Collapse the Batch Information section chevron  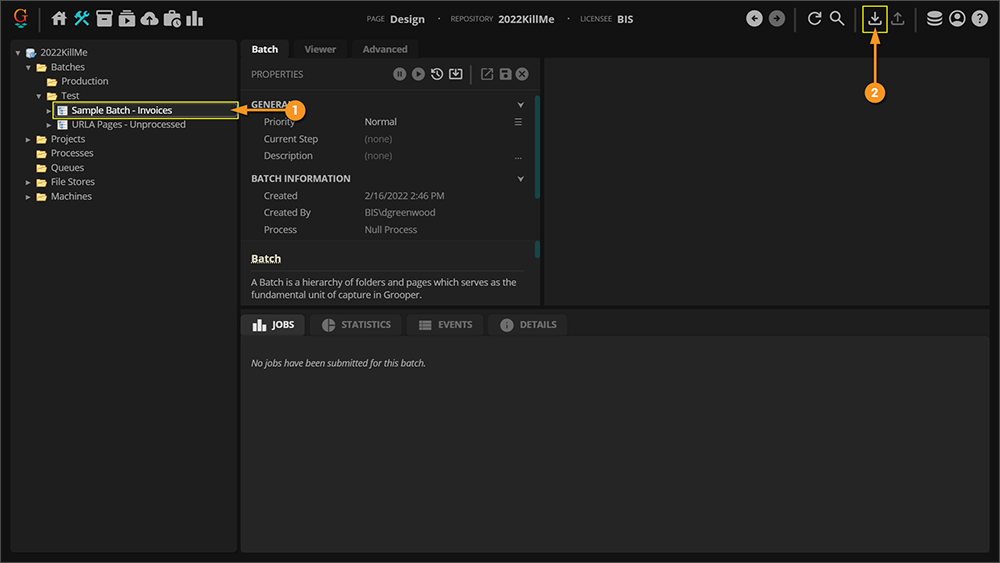(x=520, y=179)
